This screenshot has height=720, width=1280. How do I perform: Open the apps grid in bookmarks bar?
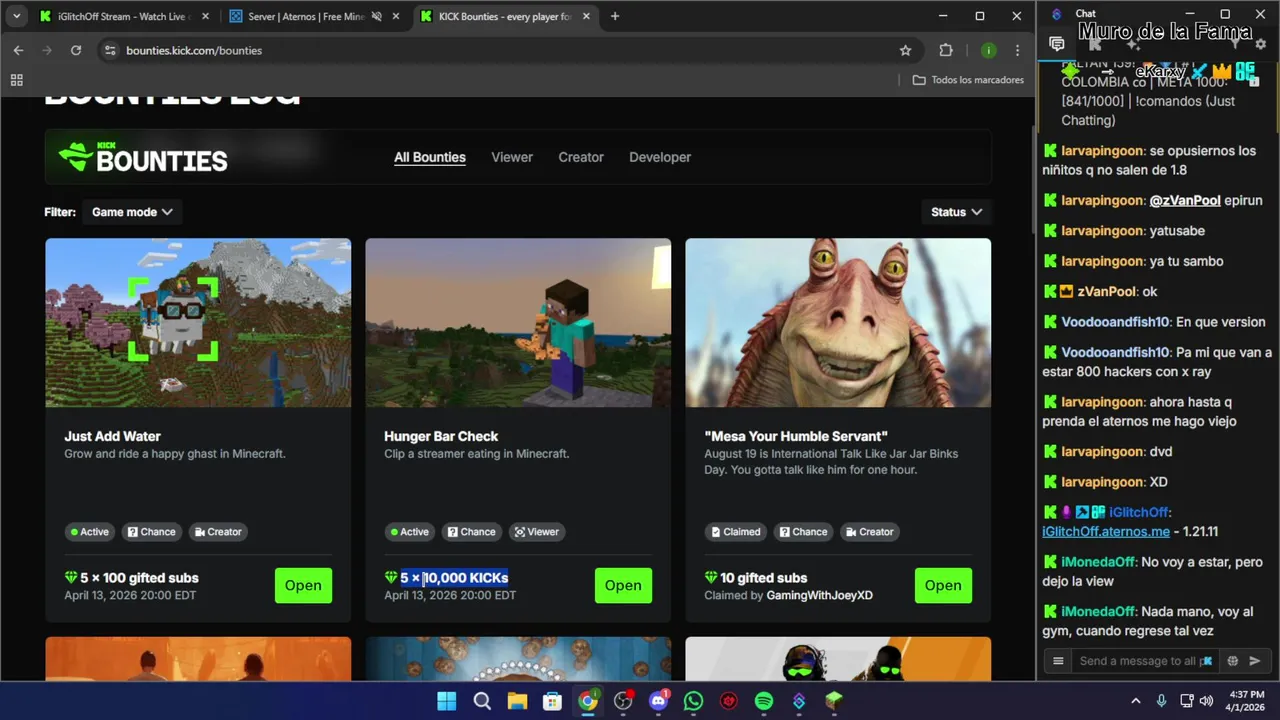[16, 80]
